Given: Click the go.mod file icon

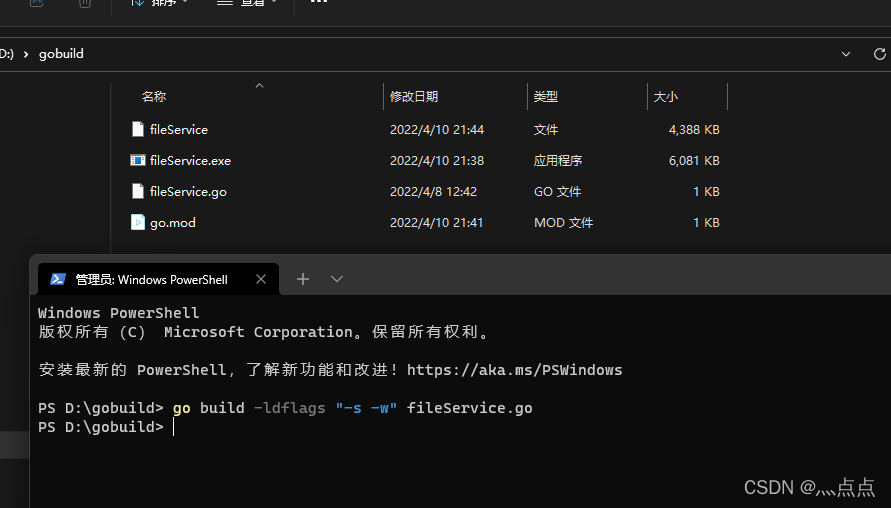Looking at the screenshot, I should (x=138, y=222).
